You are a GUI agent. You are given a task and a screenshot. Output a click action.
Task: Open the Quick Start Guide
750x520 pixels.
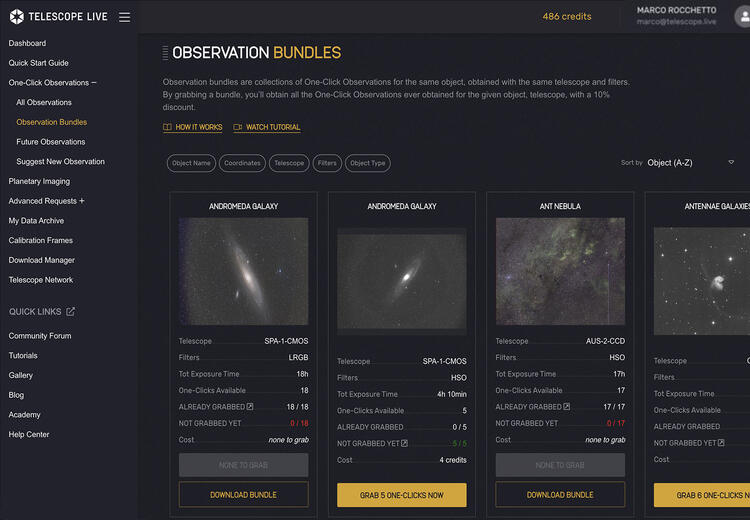38,63
